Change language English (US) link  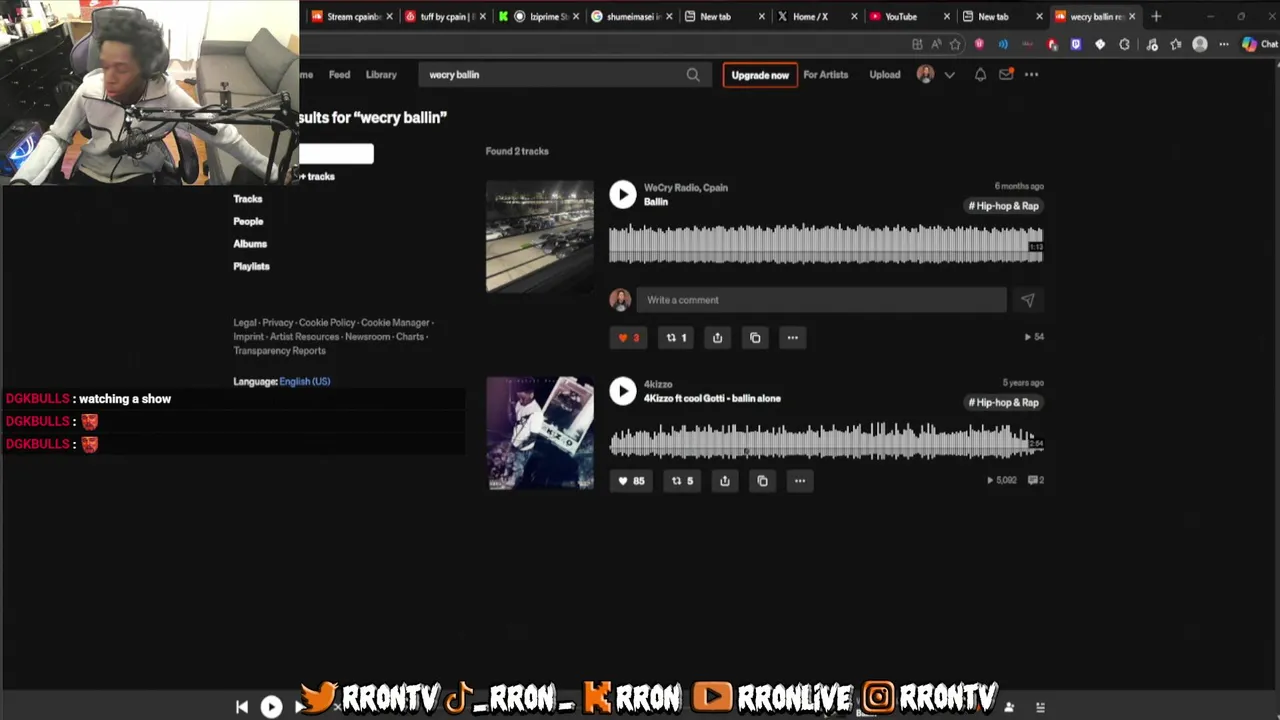click(x=304, y=381)
